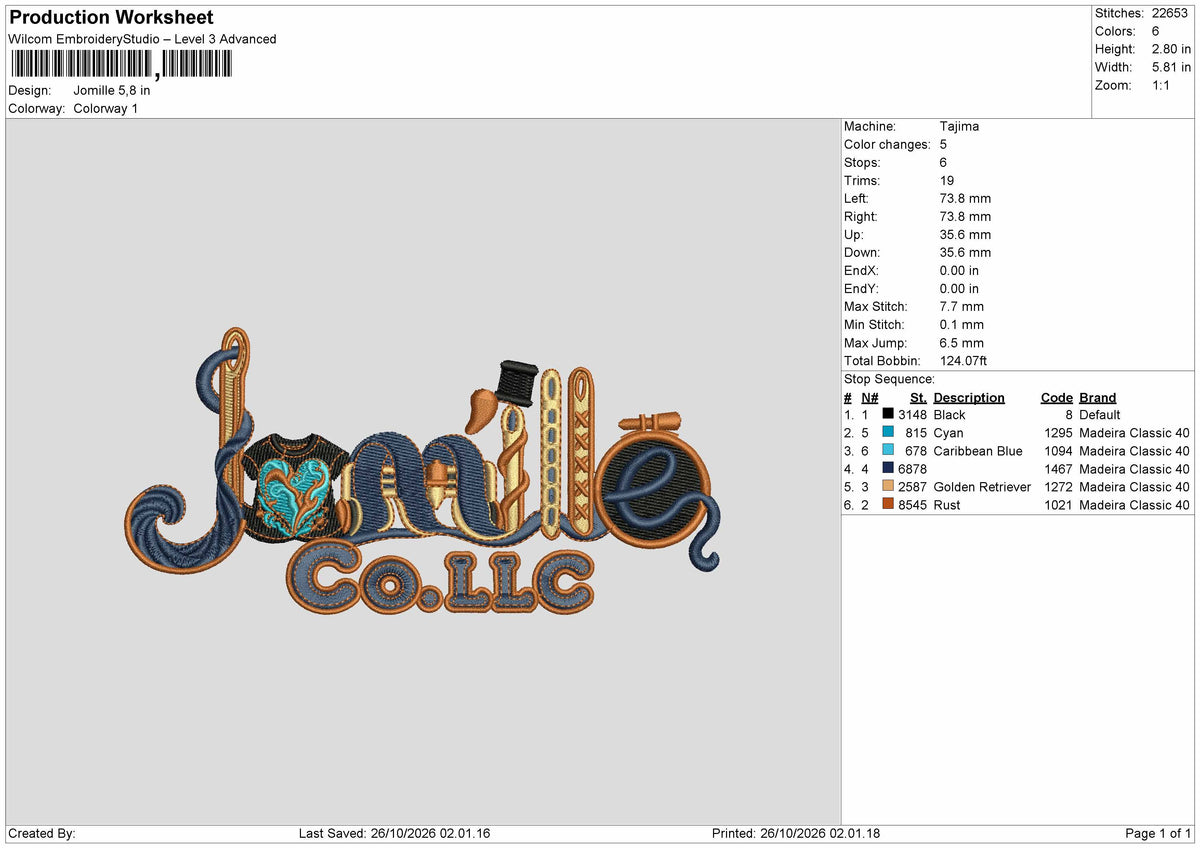1200x848 pixels.
Task: Click the Height value 2.80 in
Action: click(x=1172, y=49)
